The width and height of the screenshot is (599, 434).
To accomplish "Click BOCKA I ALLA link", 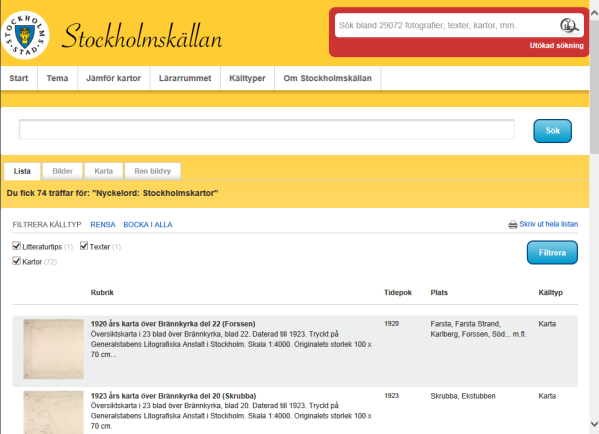I will pyautogui.click(x=148, y=225).
